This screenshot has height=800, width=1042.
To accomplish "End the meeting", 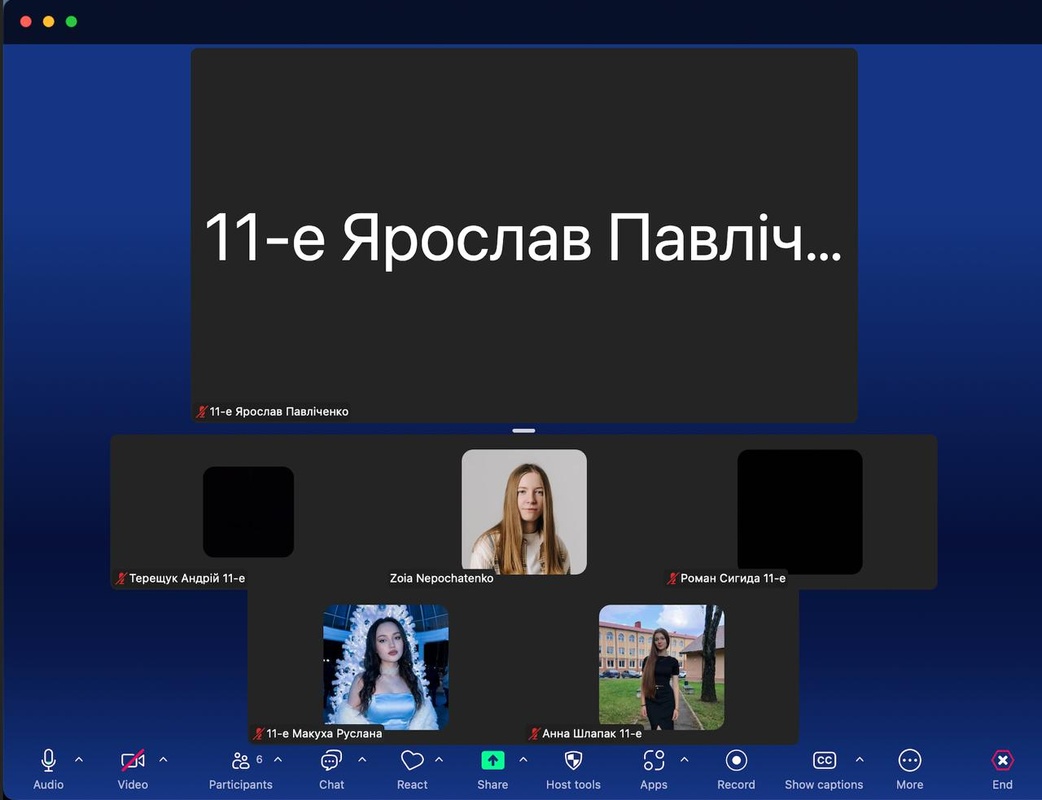I will (x=1002, y=762).
